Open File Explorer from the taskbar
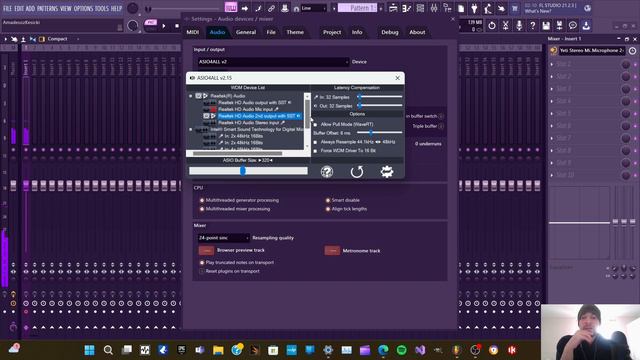Viewport: 640px width, 360px height. coord(218,350)
